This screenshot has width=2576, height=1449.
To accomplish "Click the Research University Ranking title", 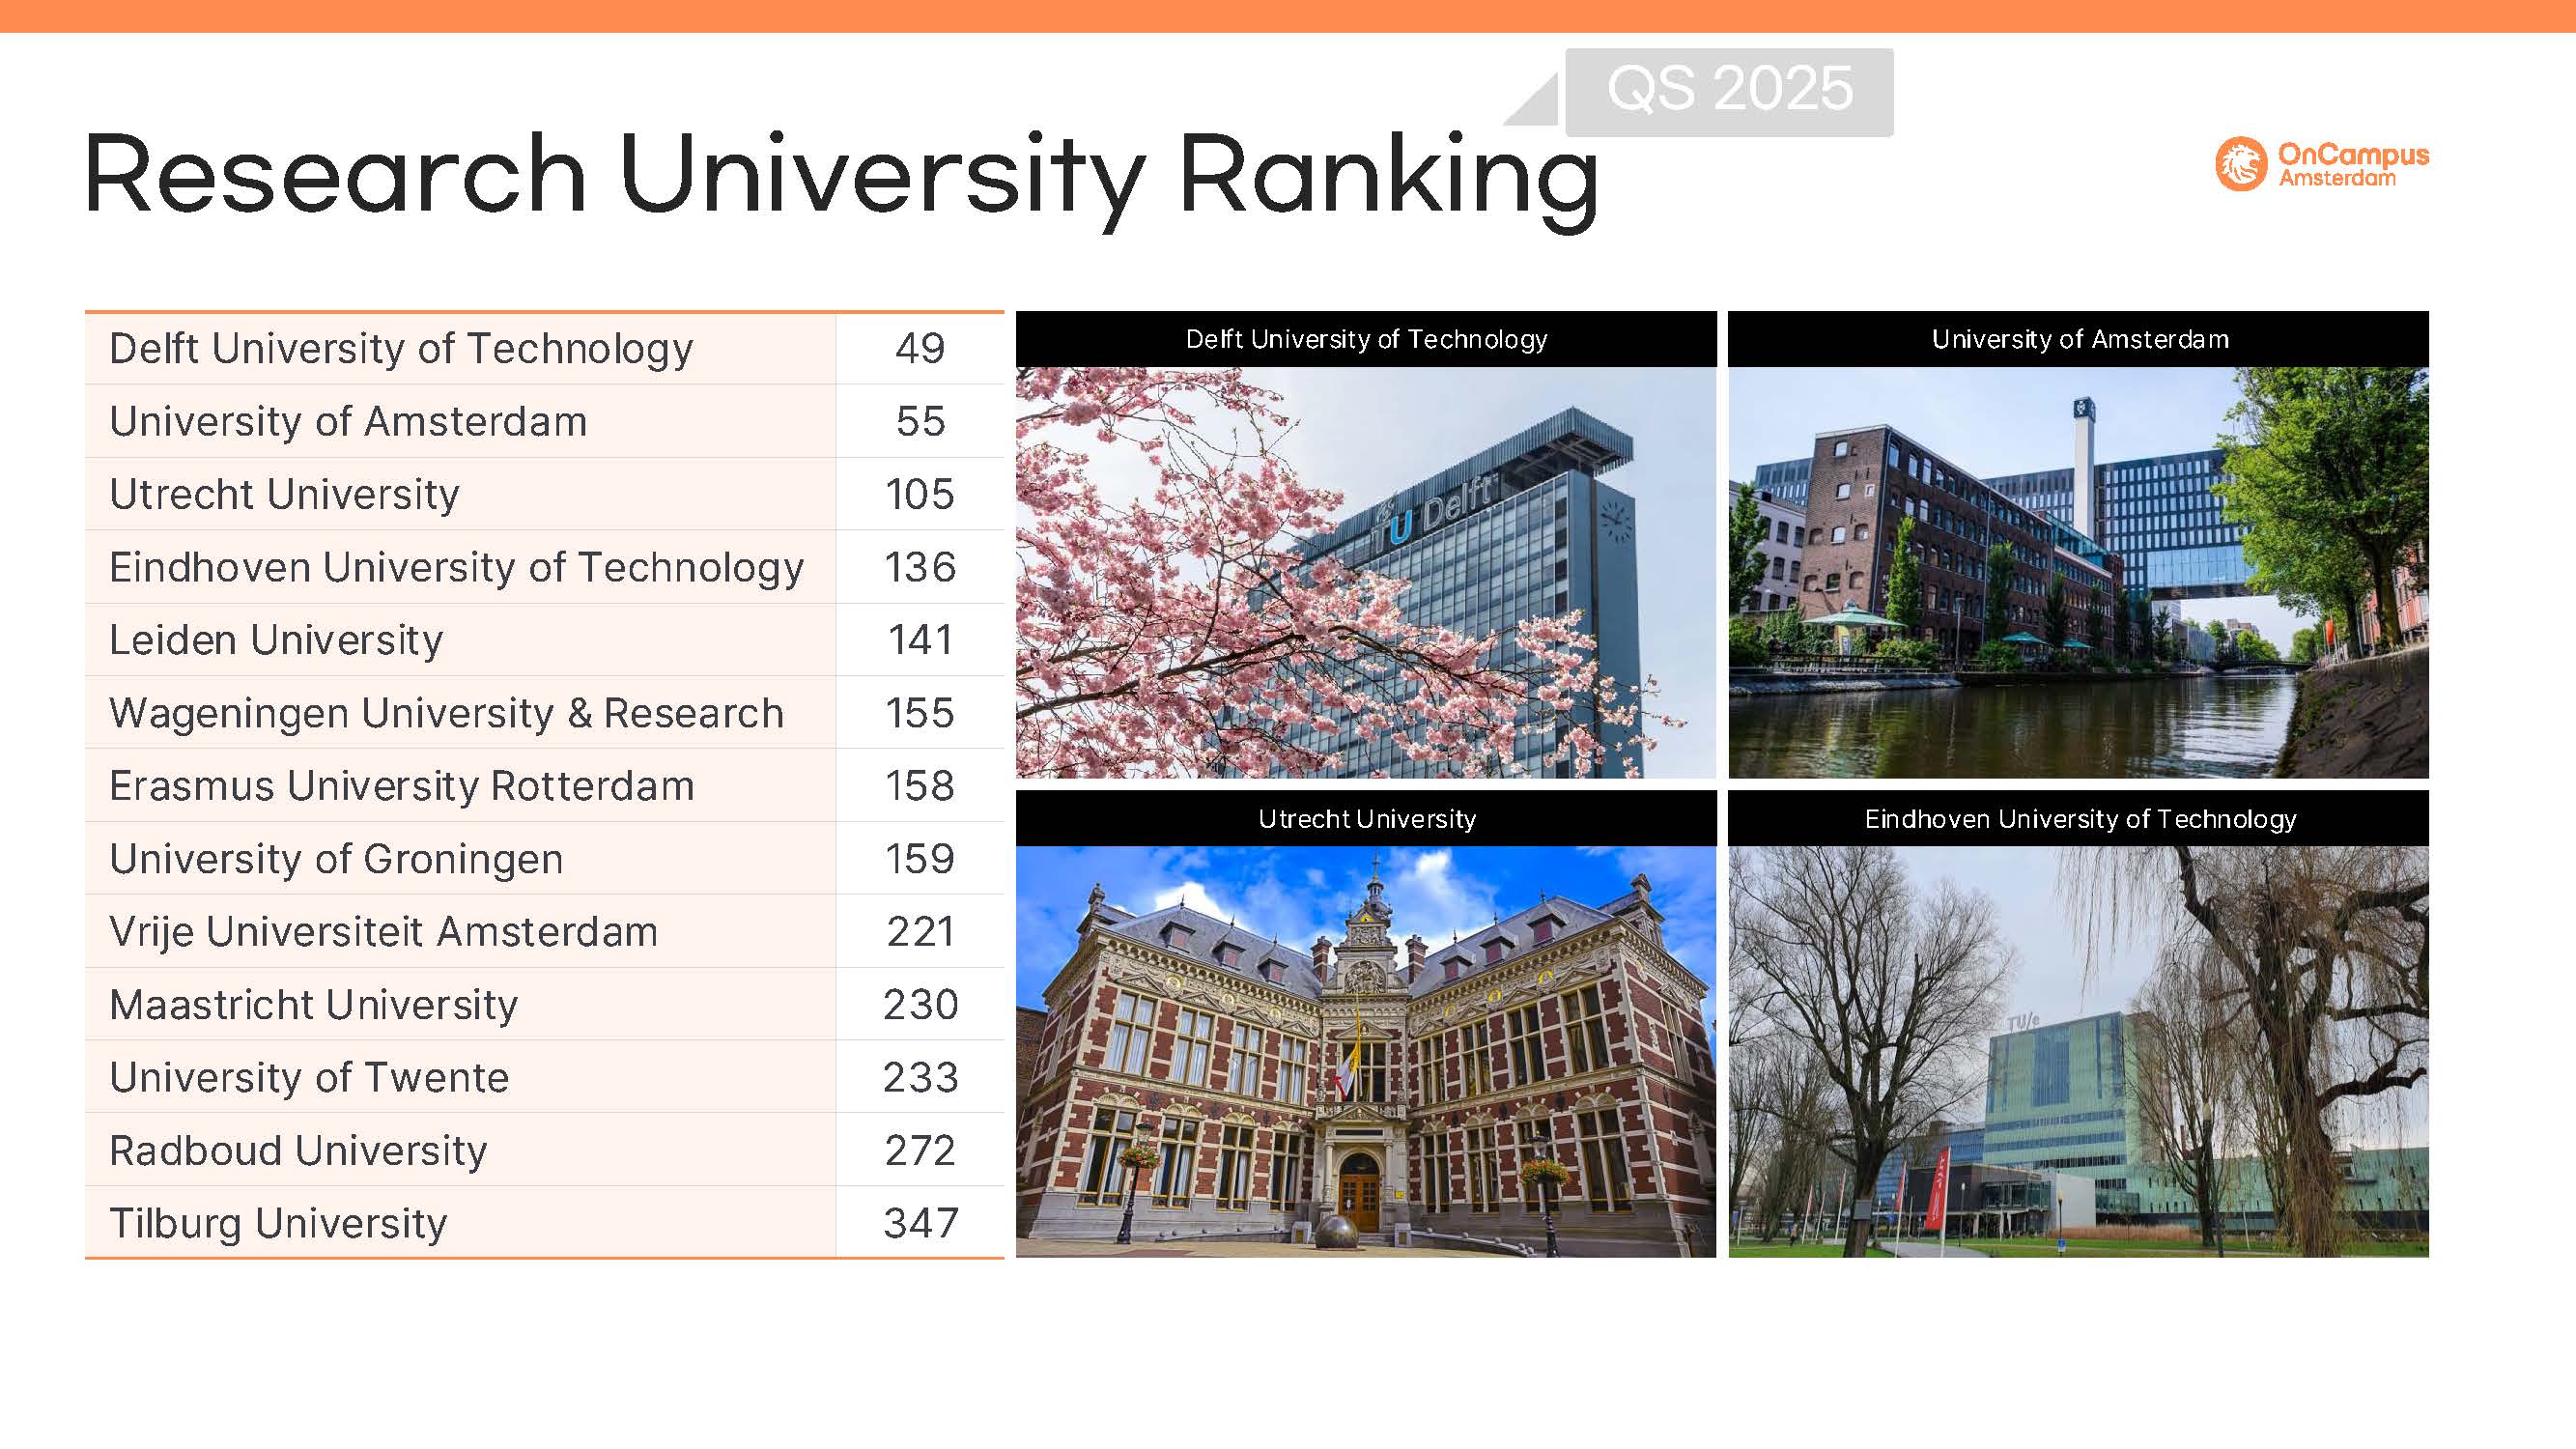I will (x=840, y=177).
